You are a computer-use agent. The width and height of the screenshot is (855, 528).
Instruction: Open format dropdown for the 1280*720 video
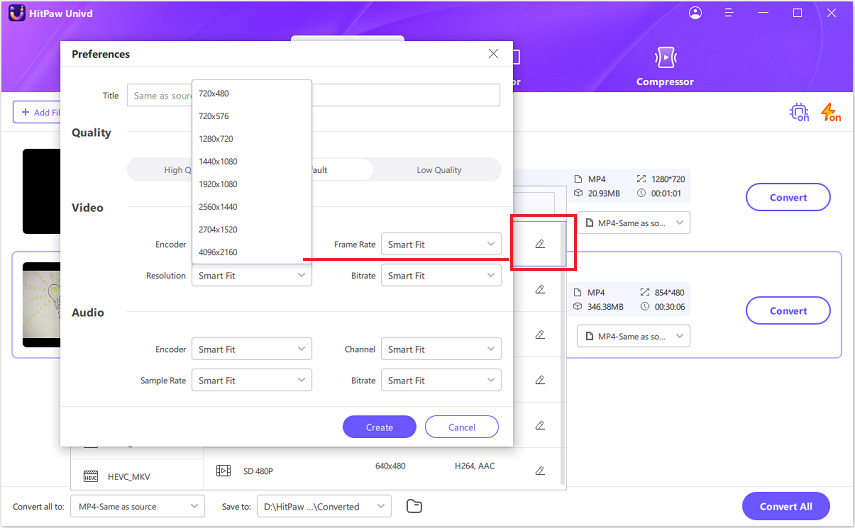point(634,223)
